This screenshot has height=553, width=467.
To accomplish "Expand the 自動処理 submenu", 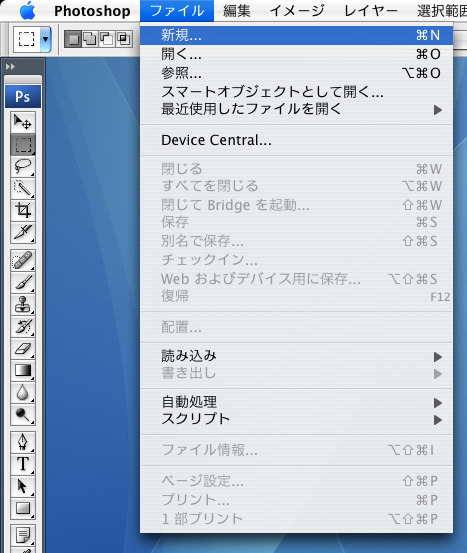I will (x=296, y=402).
